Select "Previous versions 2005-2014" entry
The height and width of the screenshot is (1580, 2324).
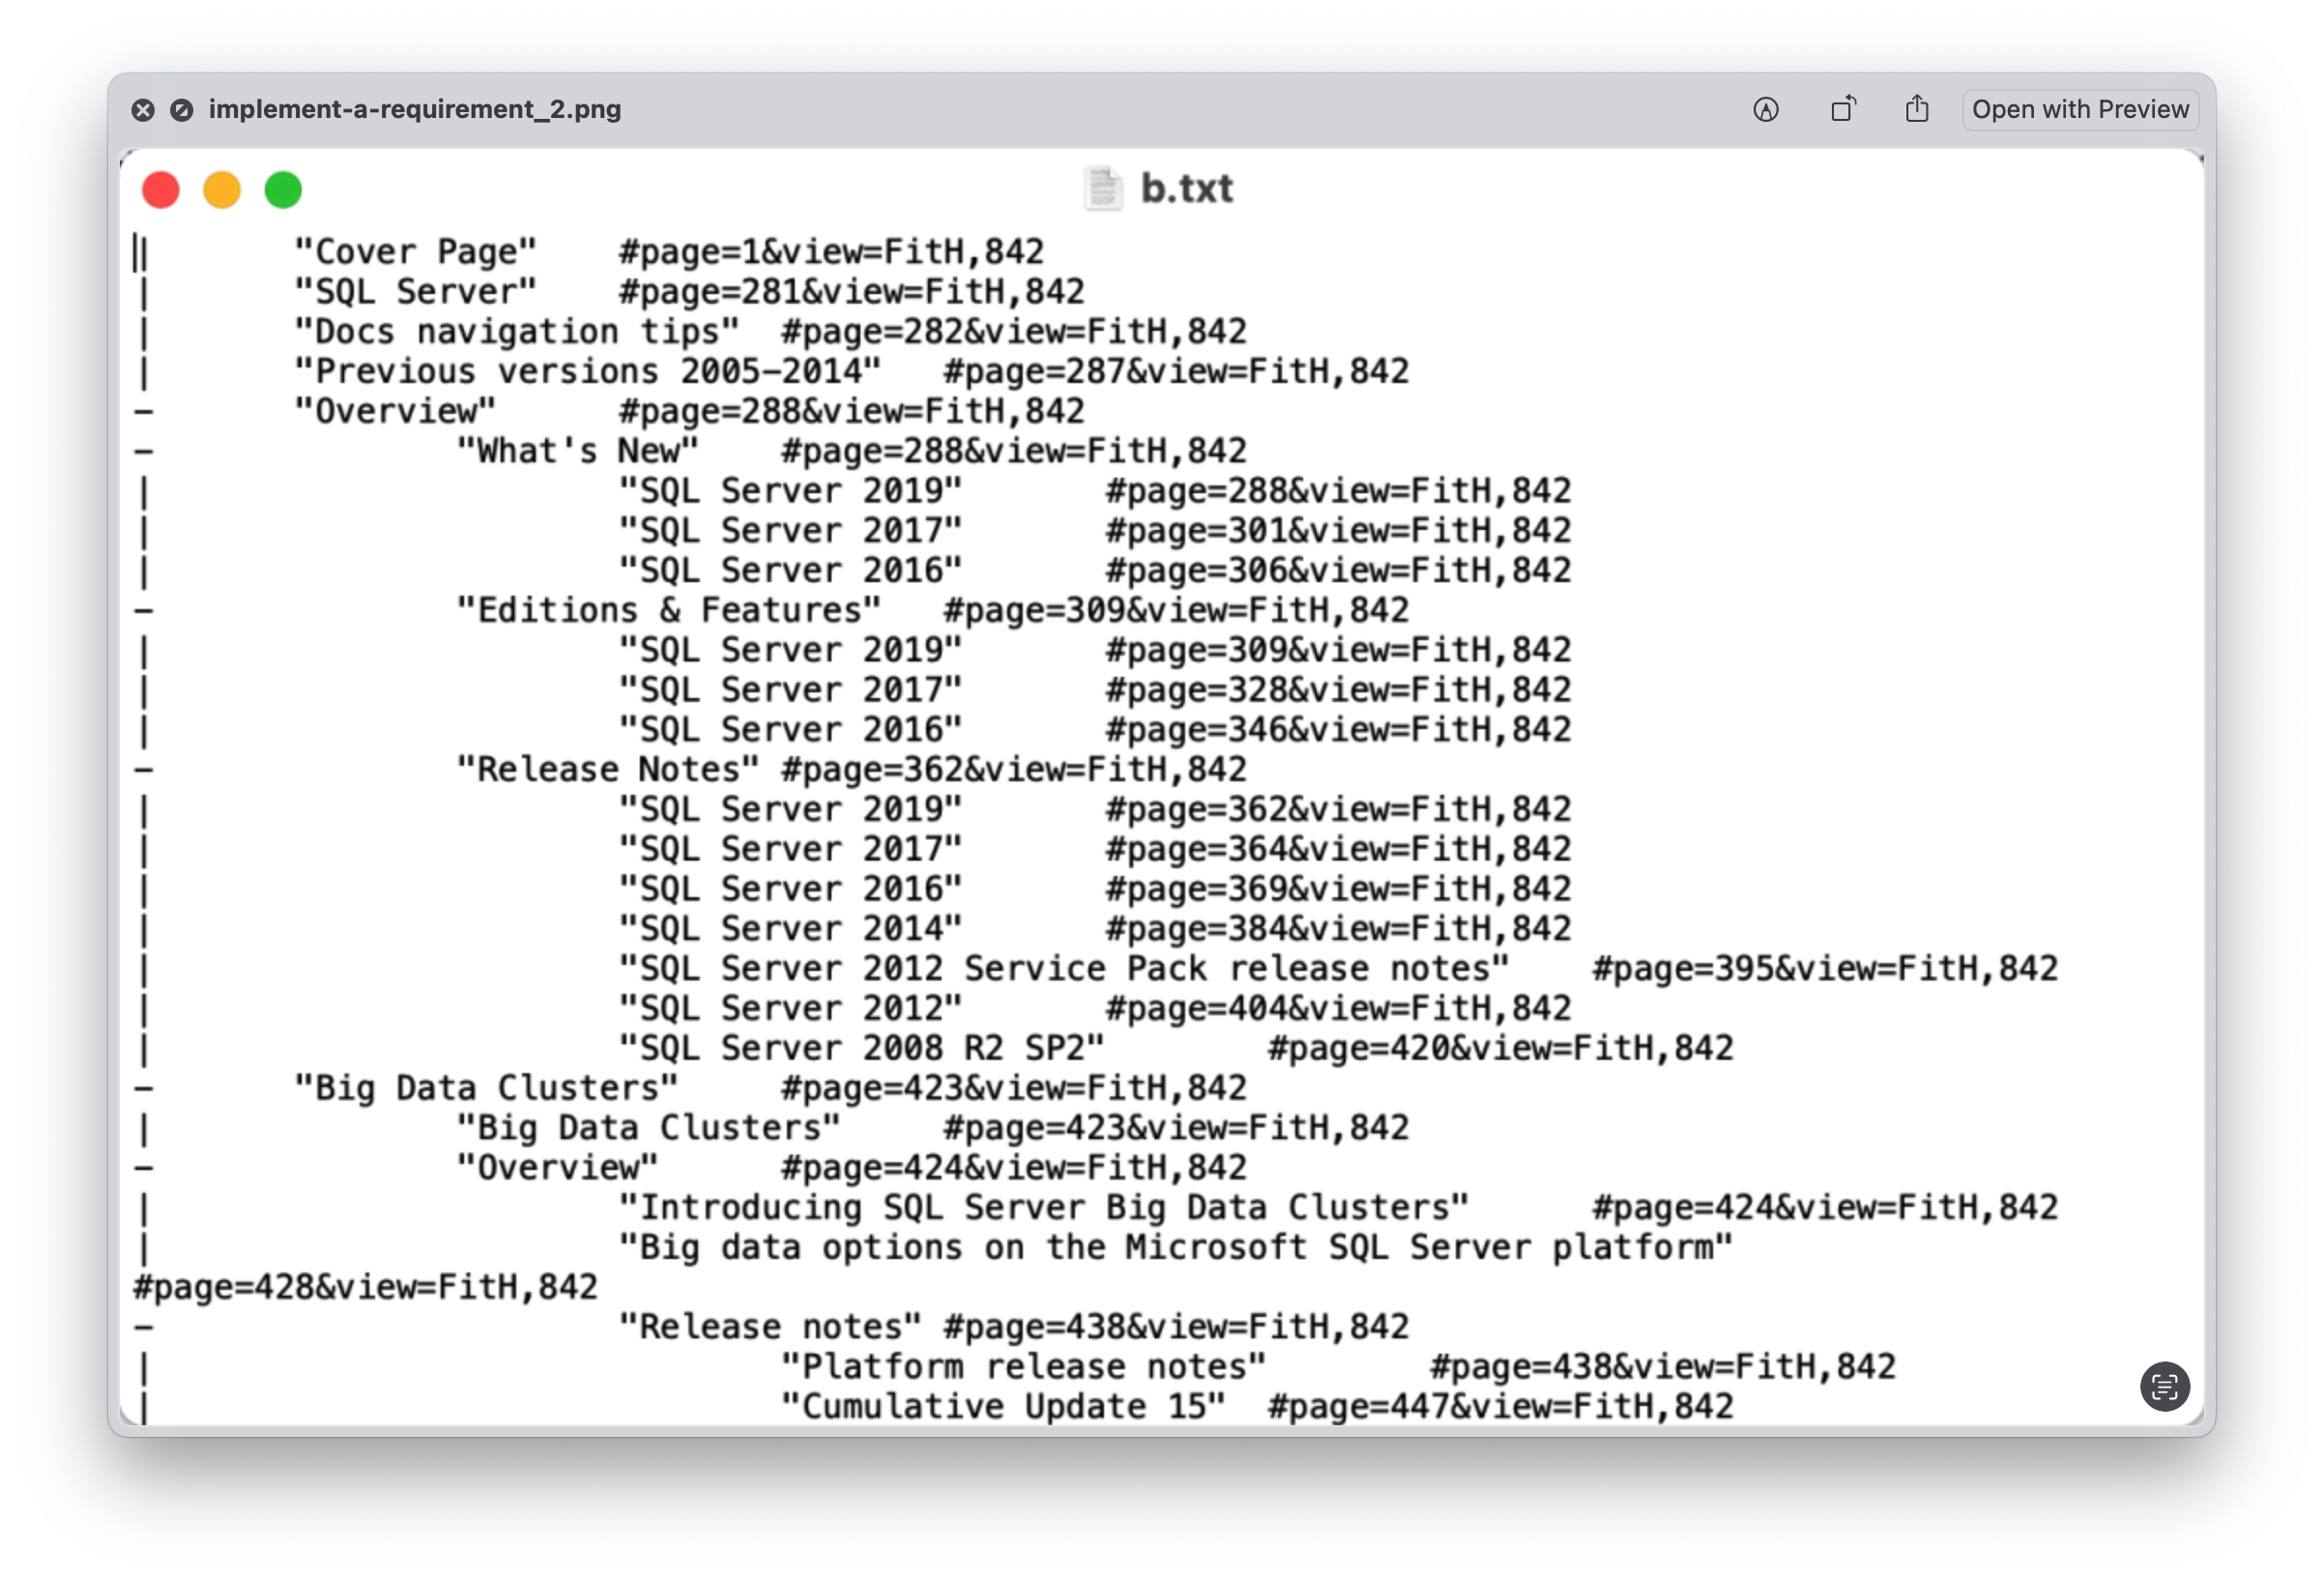click(588, 371)
